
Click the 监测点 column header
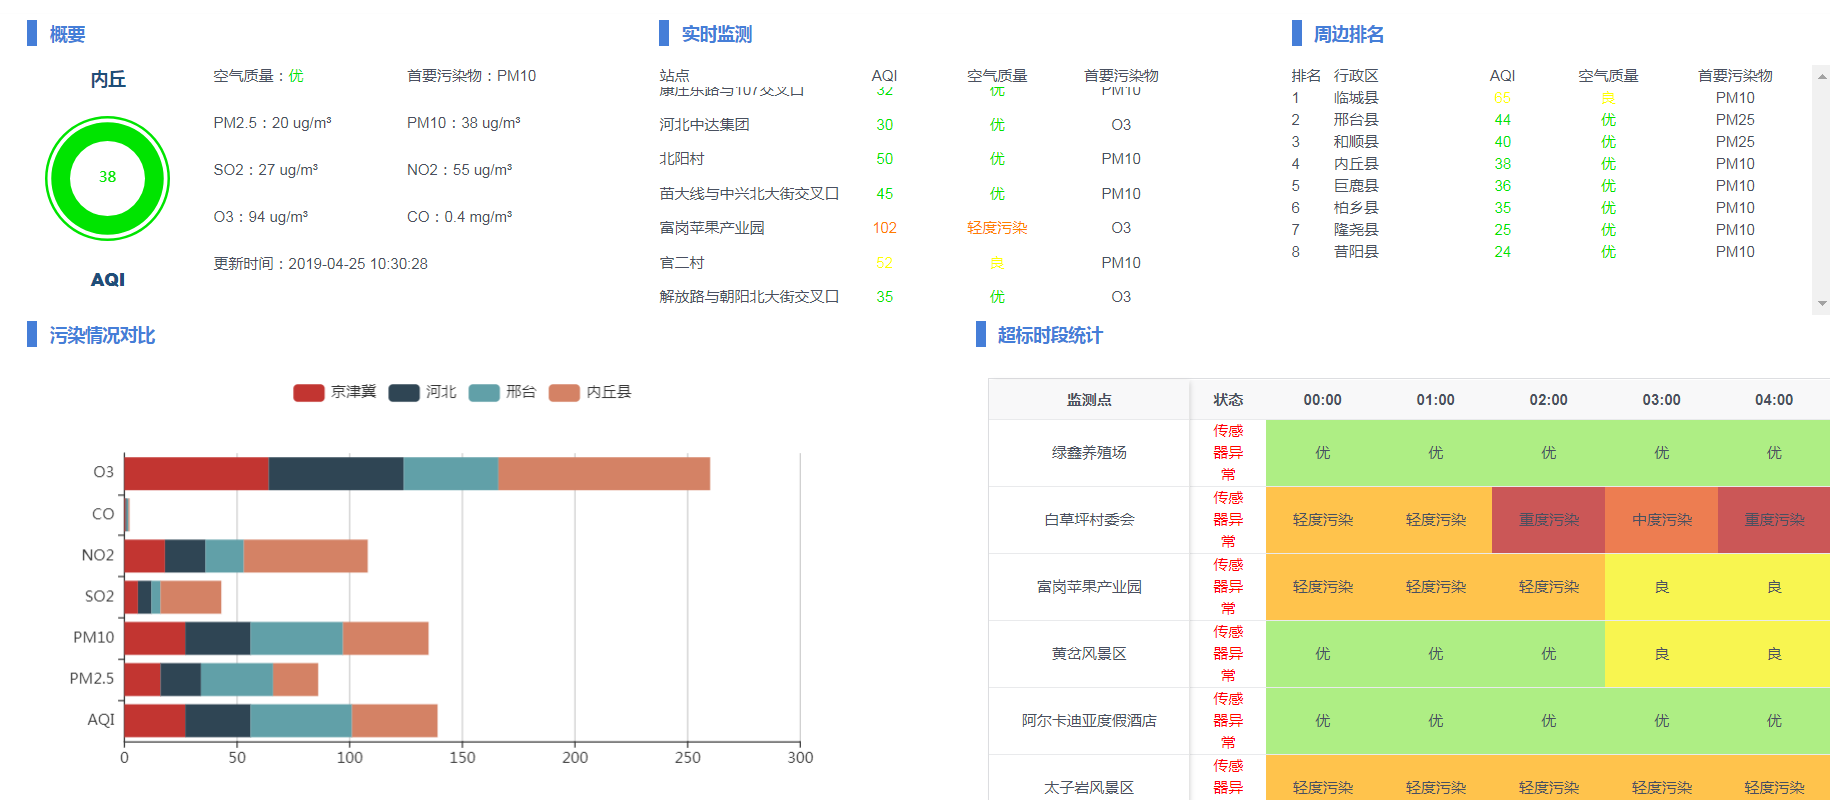coord(1089,400)
